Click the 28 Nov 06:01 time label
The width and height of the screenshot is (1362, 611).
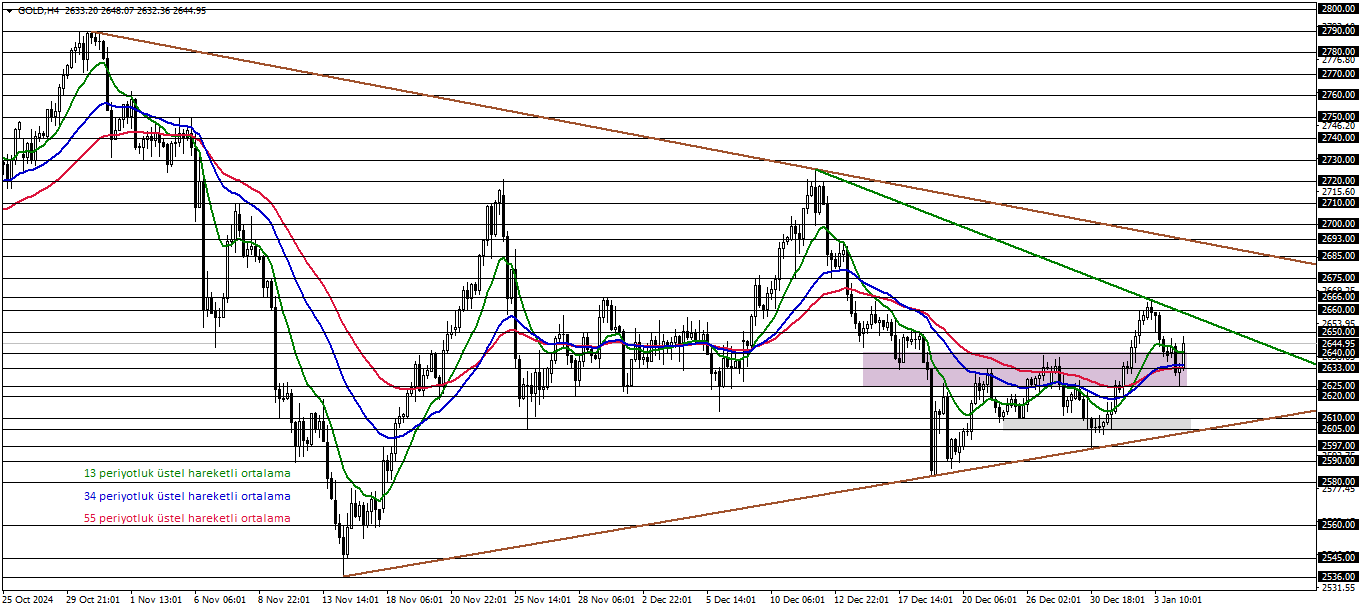click(x=605, y=600)
